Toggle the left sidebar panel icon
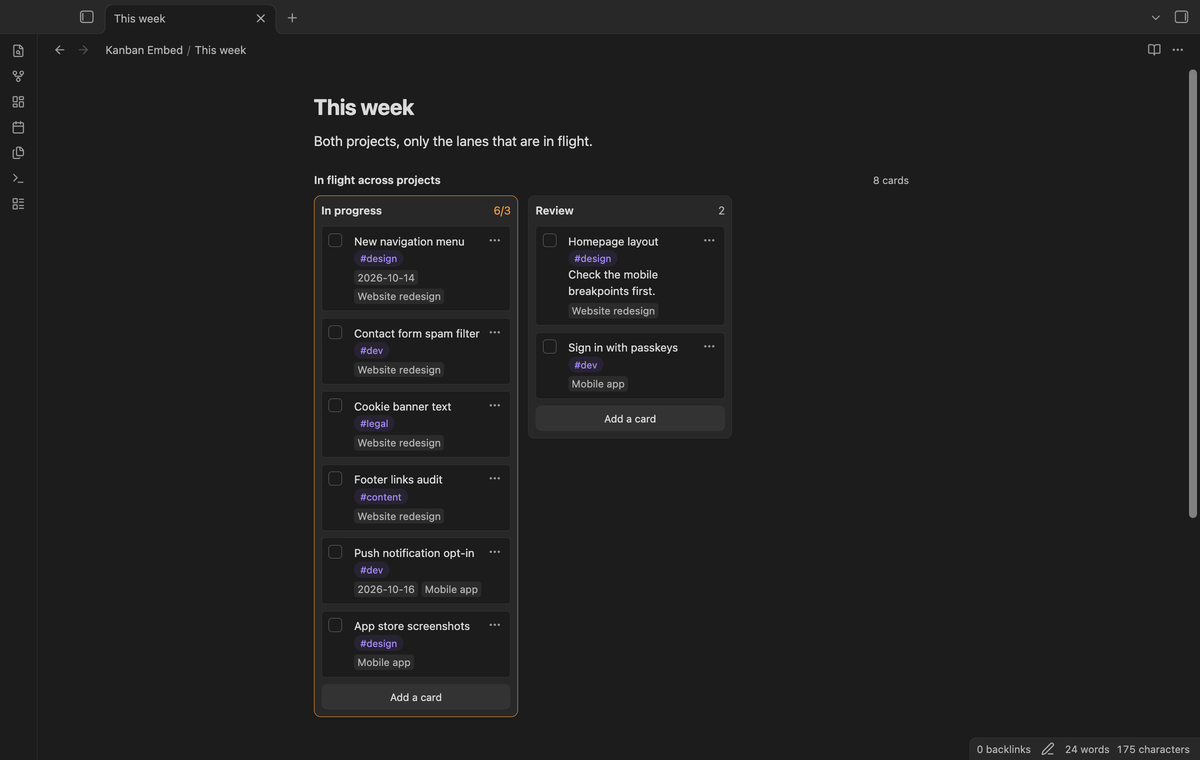The height and width of the screenshot is (760, 1200). (87, 17)
